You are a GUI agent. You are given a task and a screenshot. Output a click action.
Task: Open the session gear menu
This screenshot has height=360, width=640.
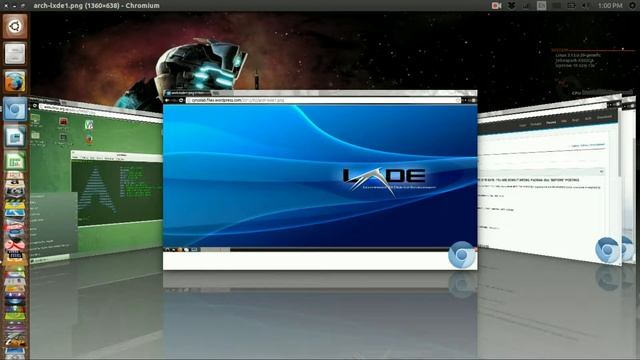point(633,6)
